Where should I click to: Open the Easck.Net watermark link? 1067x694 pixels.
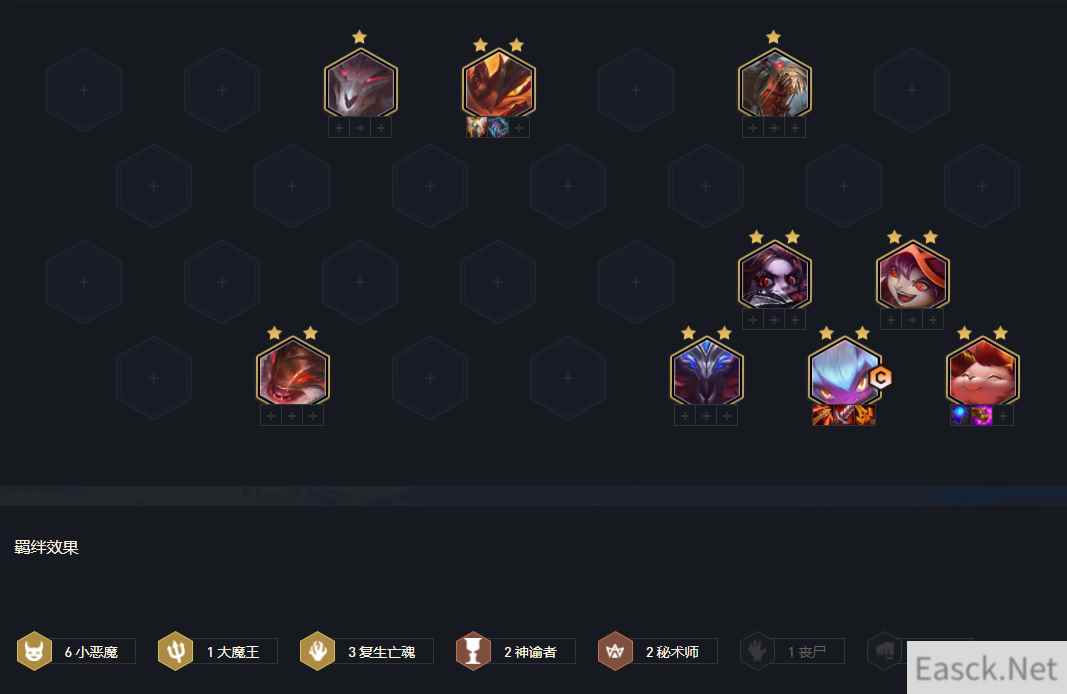986,669
